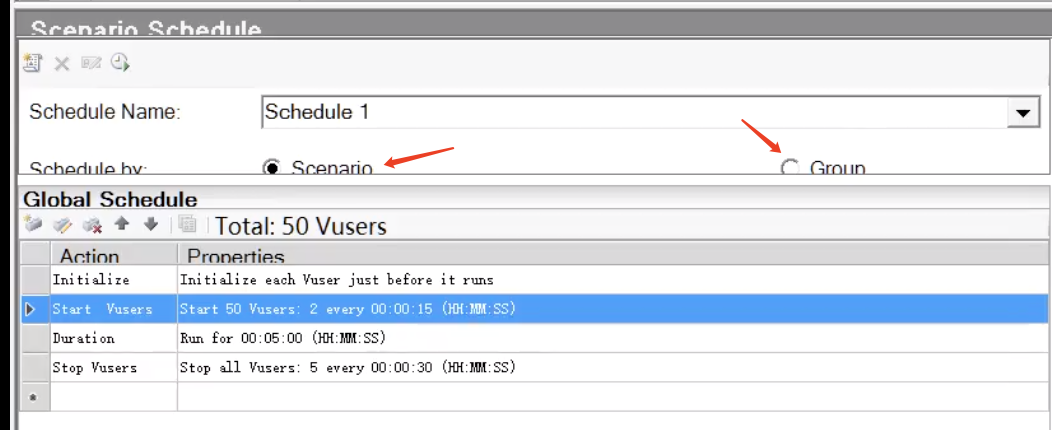Click the Rename Schedule icon
This screenshot has width=1052, height=430.
coord(91,63)
